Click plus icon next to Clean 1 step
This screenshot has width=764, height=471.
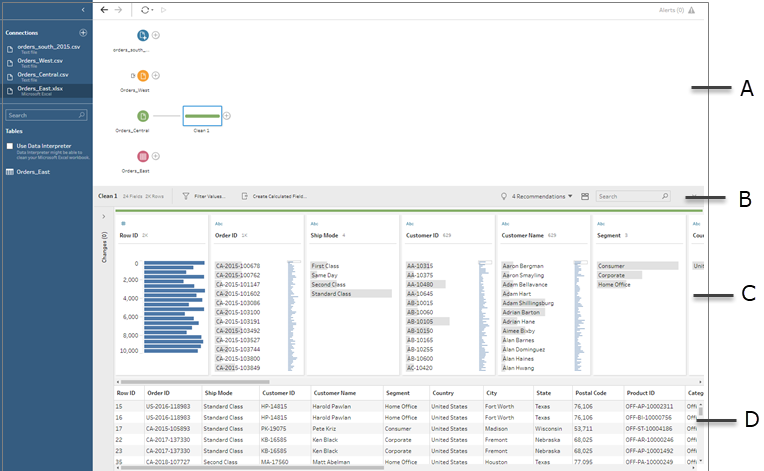[x=227, y=116]
